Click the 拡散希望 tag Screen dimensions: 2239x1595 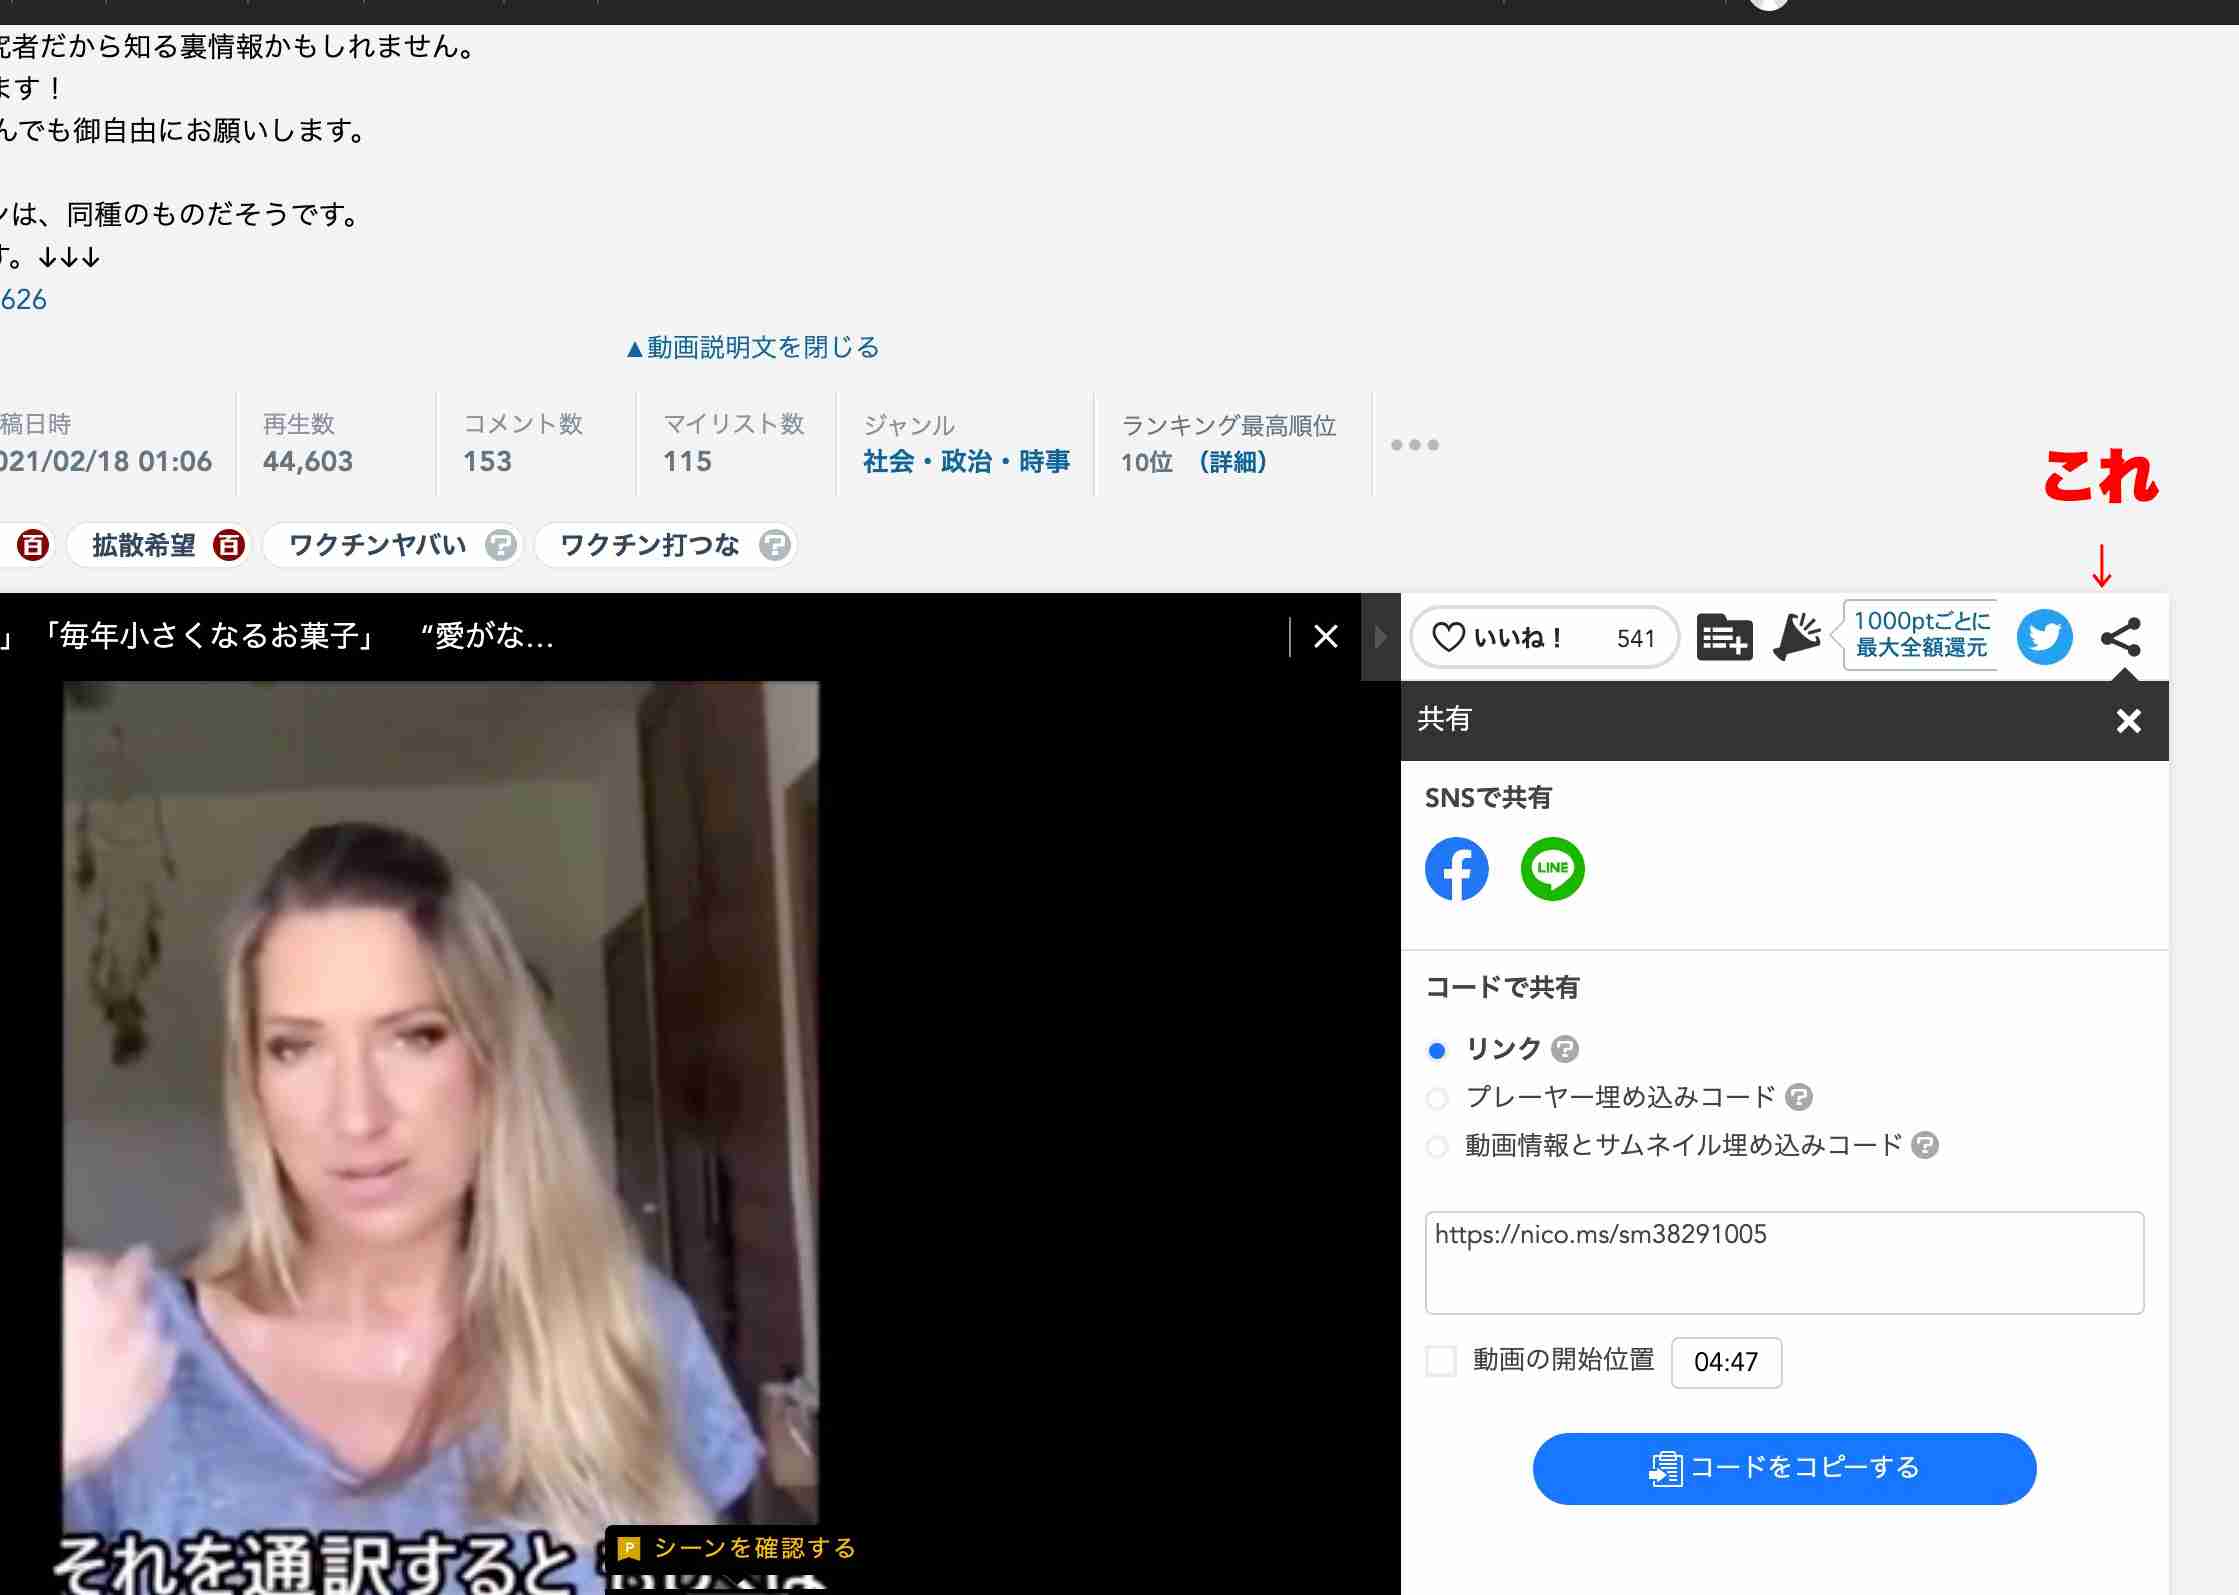(x=144, y=545)
